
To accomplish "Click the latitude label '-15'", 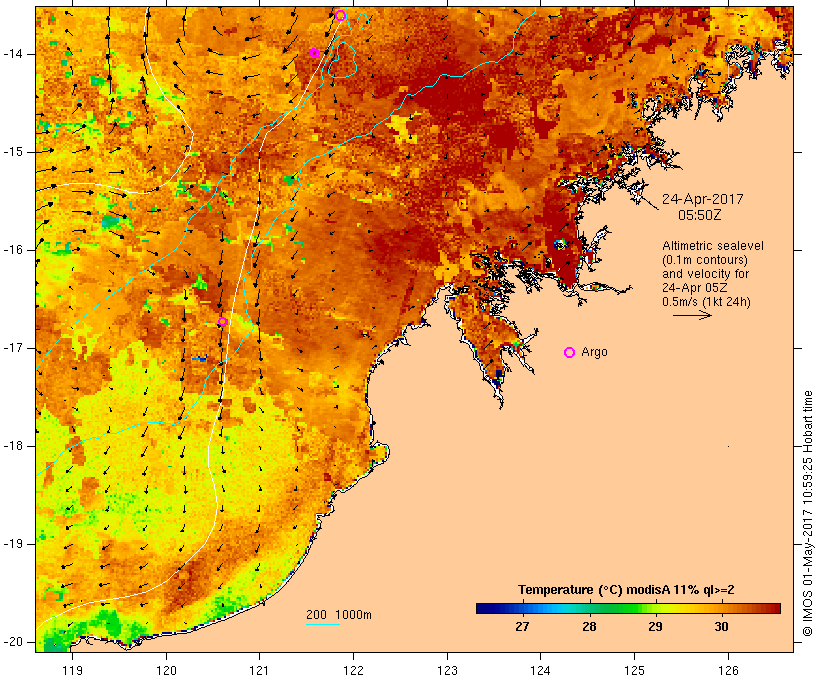I will click(13, 152).
